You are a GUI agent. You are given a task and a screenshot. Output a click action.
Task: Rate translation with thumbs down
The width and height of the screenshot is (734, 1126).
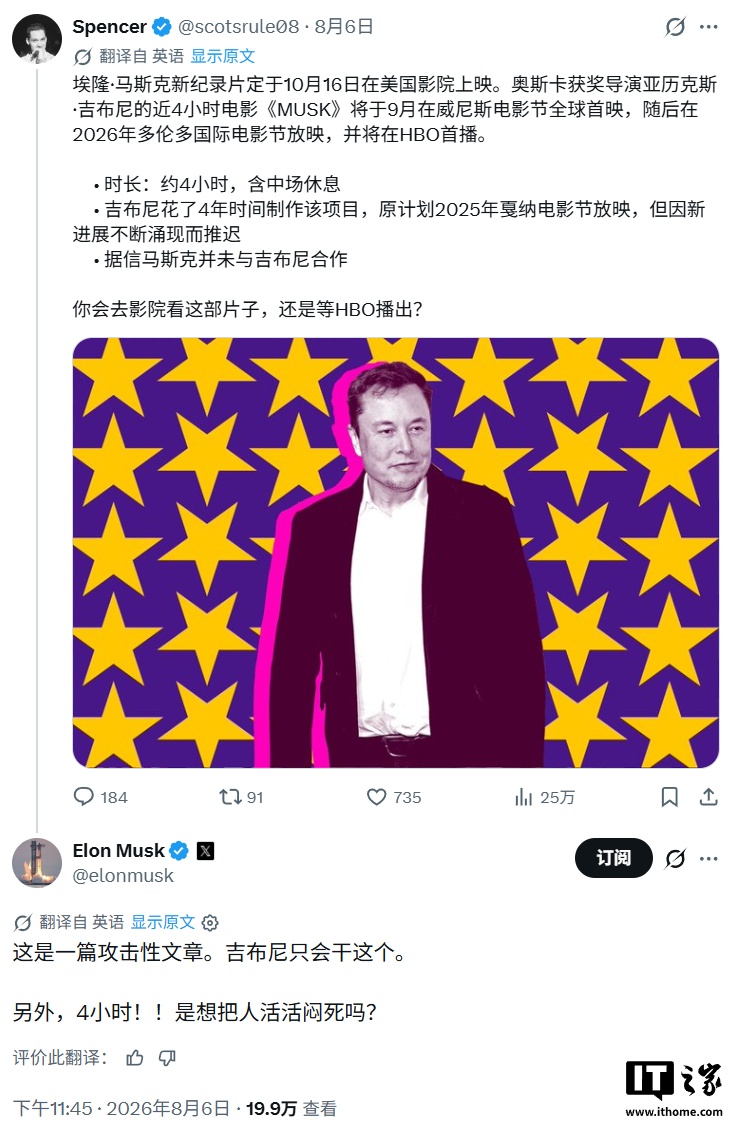(167, 1058)
